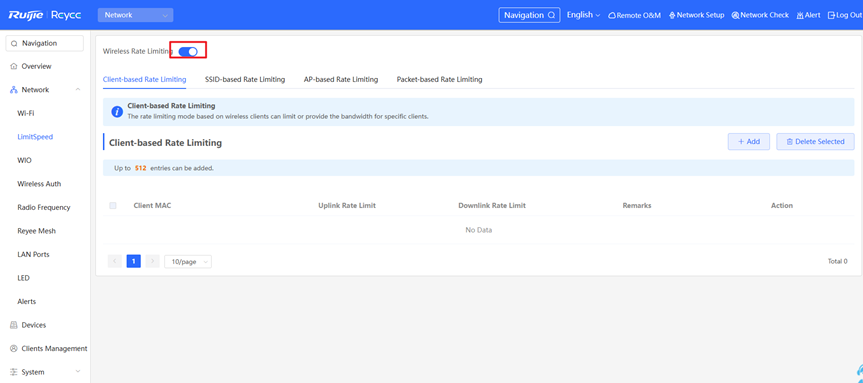Image resolution: width=863 pixels, height=383 pixels.
Task: Go to previous page arrow in pagination
Action: (x=114, y=261)
